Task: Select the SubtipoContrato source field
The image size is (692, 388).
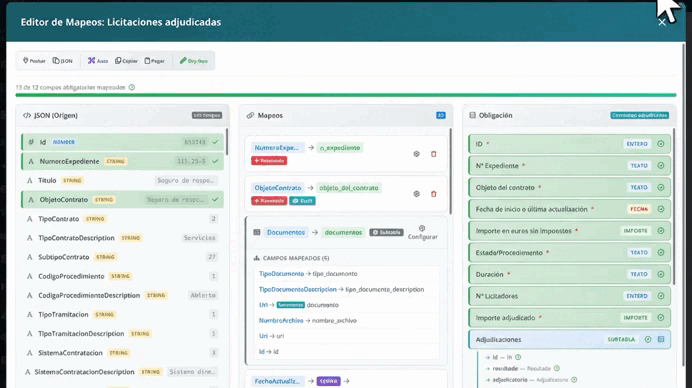Action: [x=122, y=257]
